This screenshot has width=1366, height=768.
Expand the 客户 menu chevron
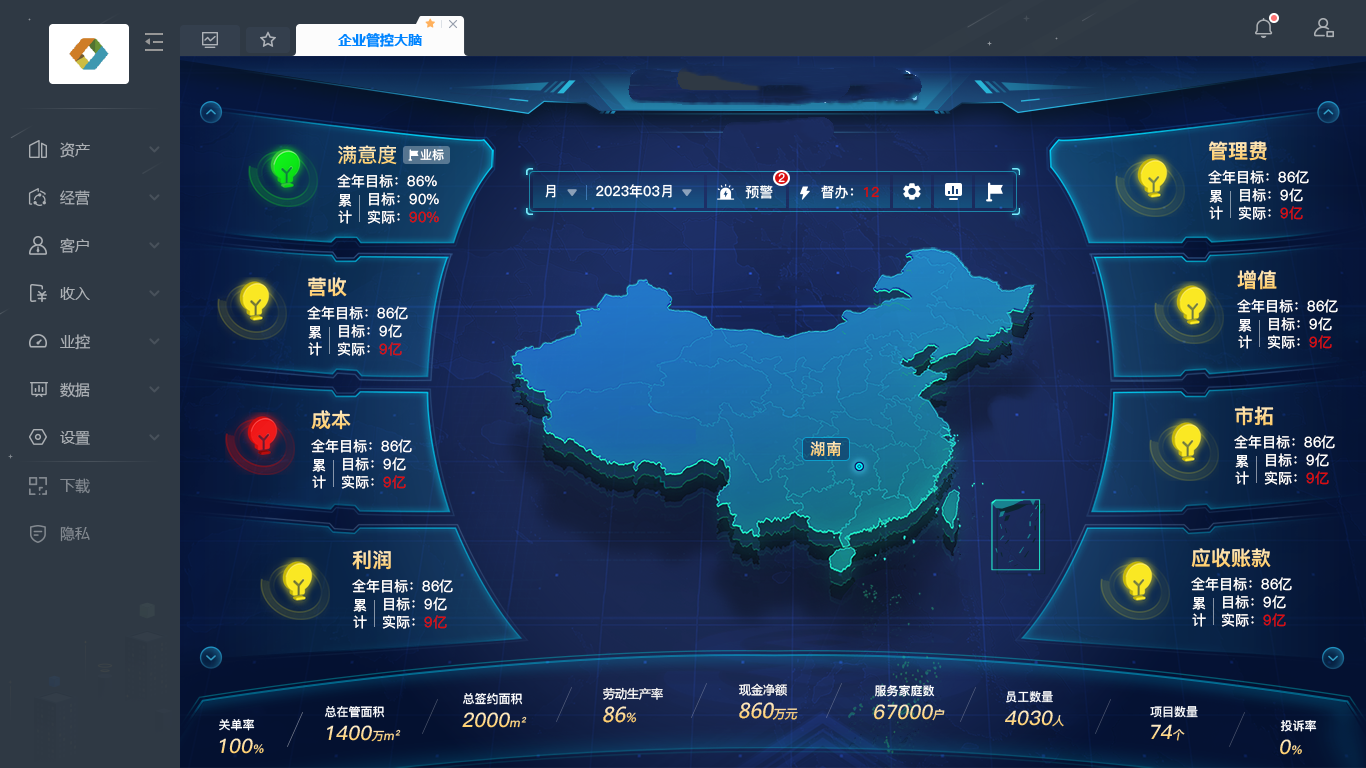(154, 245)
